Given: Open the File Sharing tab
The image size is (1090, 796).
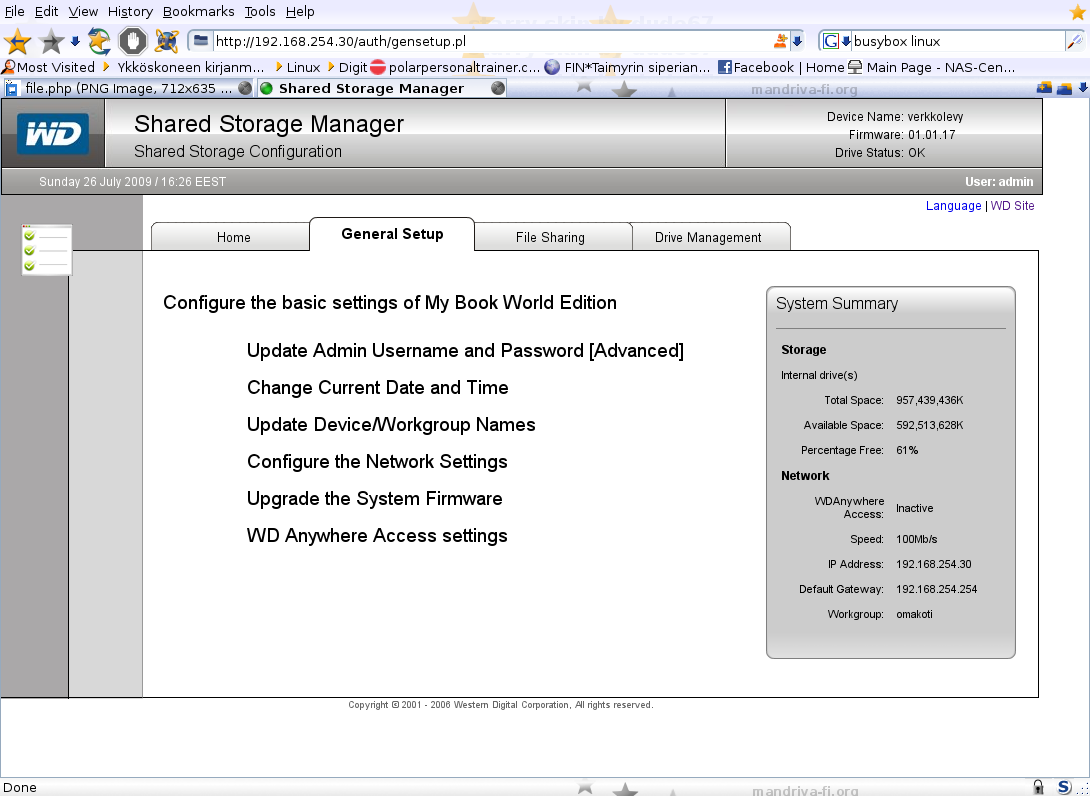Looking at the screenshot, I should coord(553,237).
